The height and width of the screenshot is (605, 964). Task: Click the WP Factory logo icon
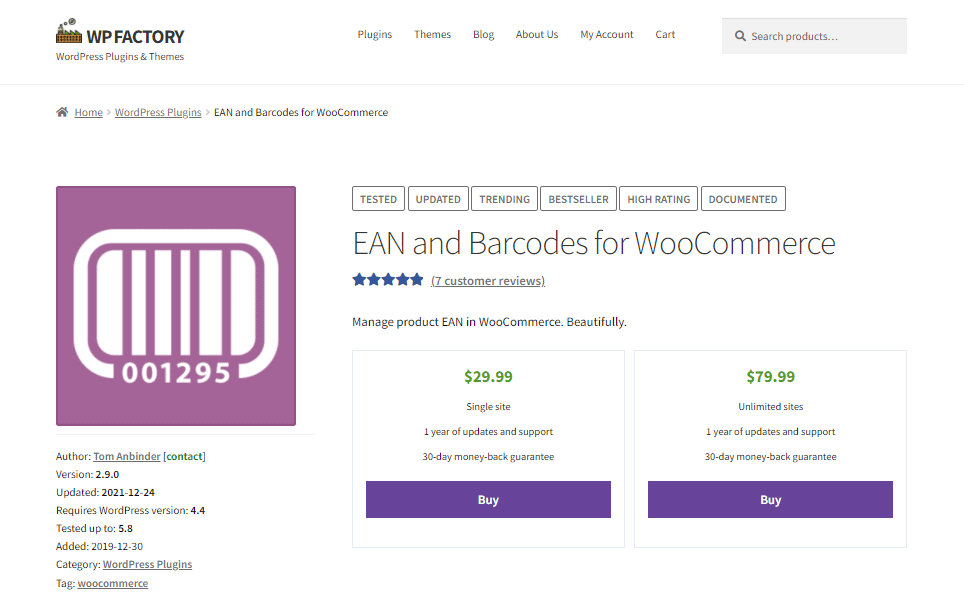pos(69,31)
